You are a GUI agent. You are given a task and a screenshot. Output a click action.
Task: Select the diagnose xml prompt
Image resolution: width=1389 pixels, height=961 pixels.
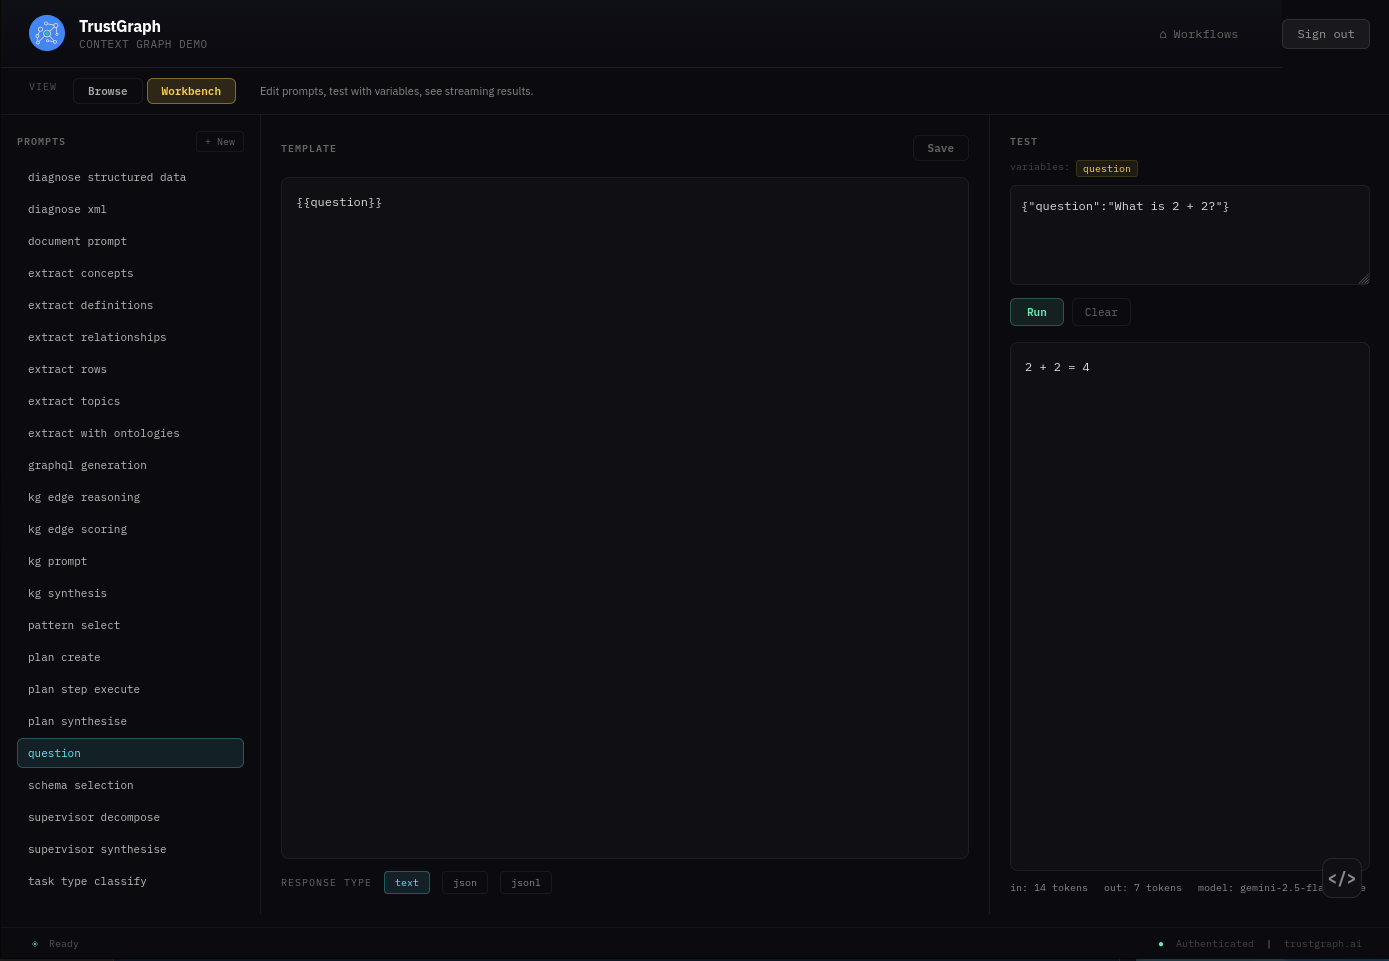tap(130, 209)
